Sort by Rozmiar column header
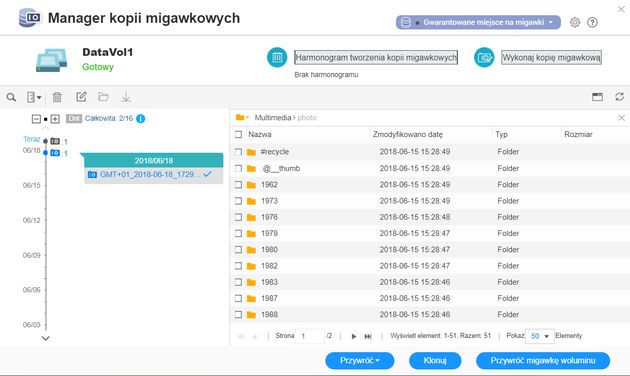The image size is (630, 376). (x=578, y=134)
